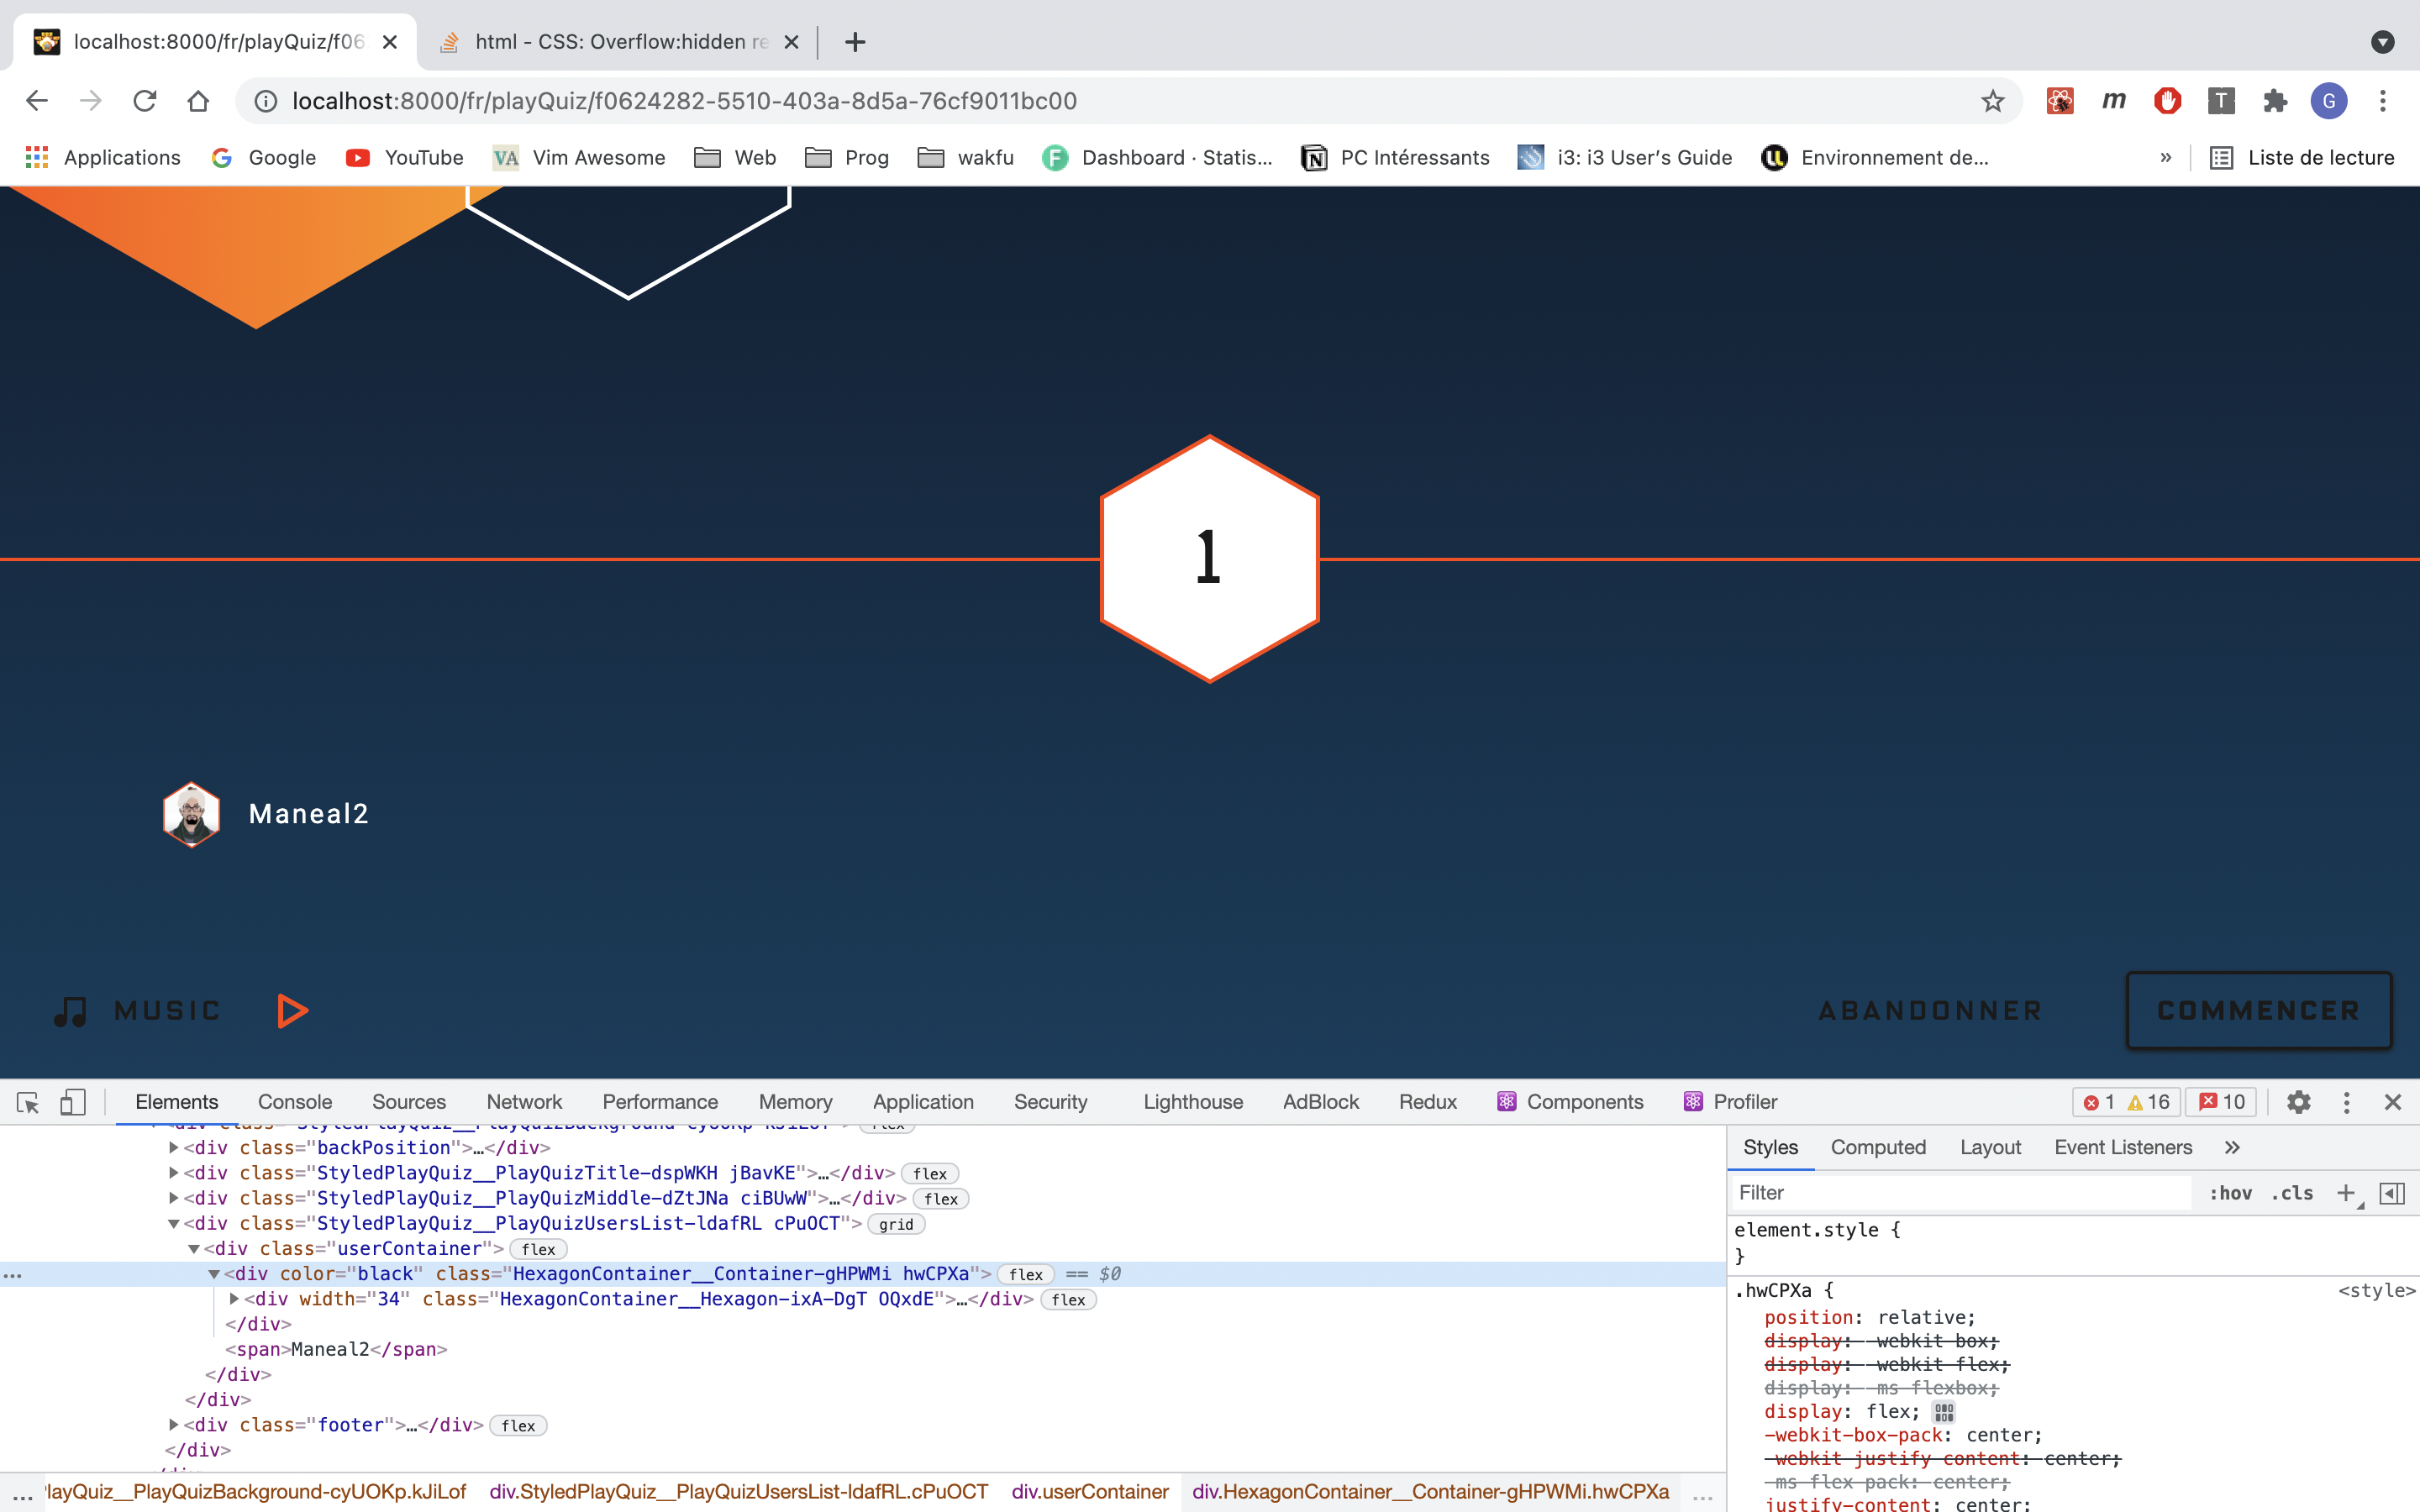Expand the footer div node
Screen dimensions: 2420x1512
(x=174, y=1425)
